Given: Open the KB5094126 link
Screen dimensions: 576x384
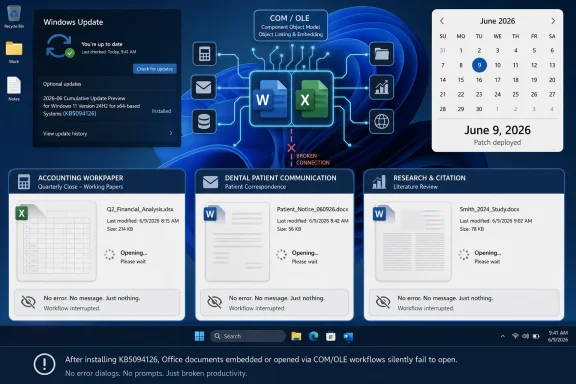Looking at the screenshot, I should click(80, 114).
